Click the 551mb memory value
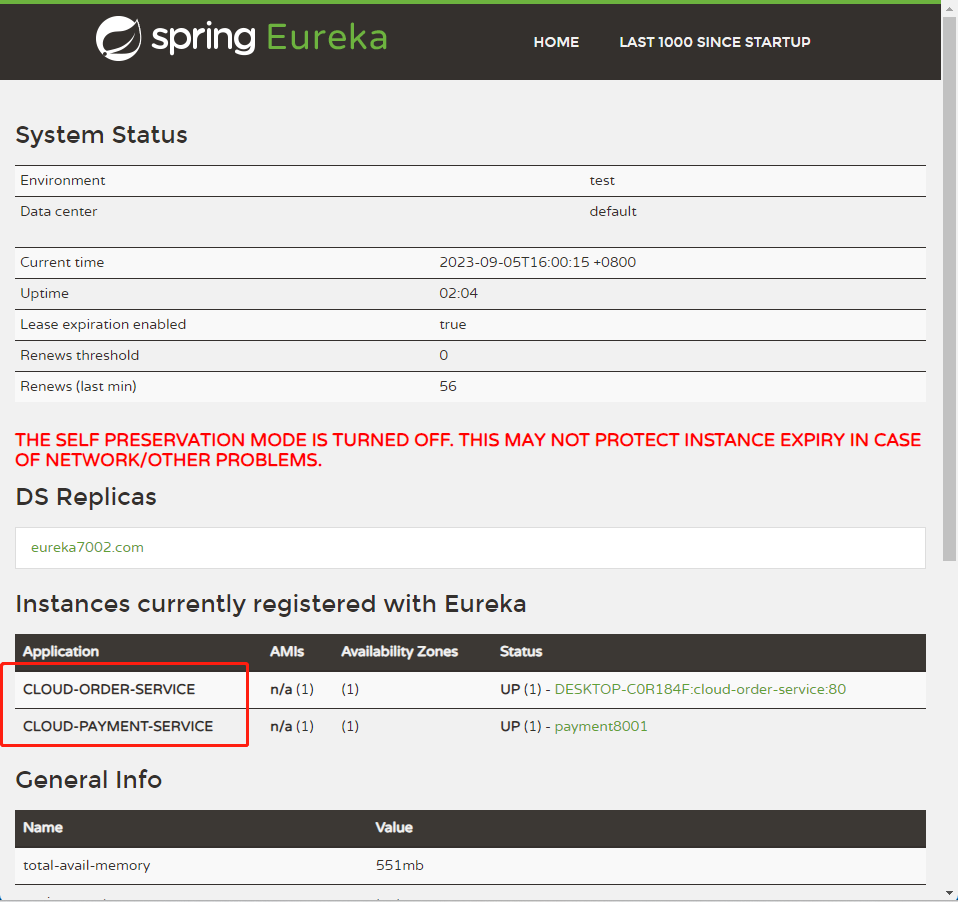Screen dimensions: 958x902 400,865
